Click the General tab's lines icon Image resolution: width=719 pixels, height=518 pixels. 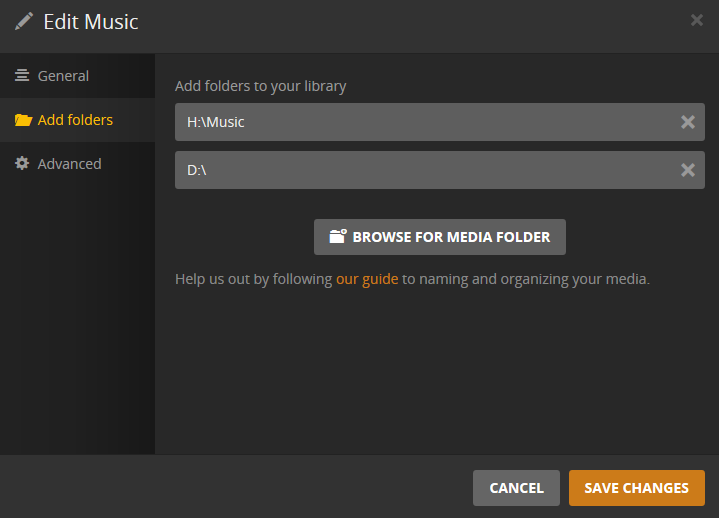[x=22, y=76]
